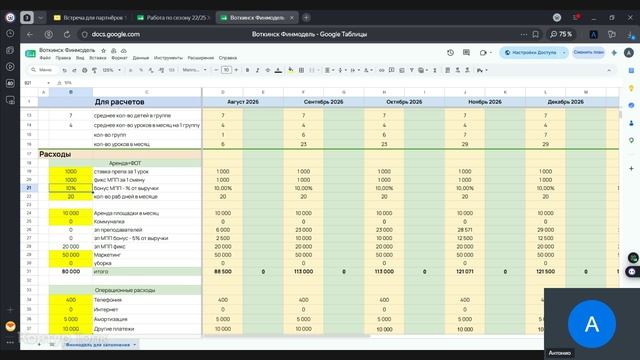The image size is (640, 360).
Task: Collapse the toolbar with chevron up
Action: tap(609, 70)
